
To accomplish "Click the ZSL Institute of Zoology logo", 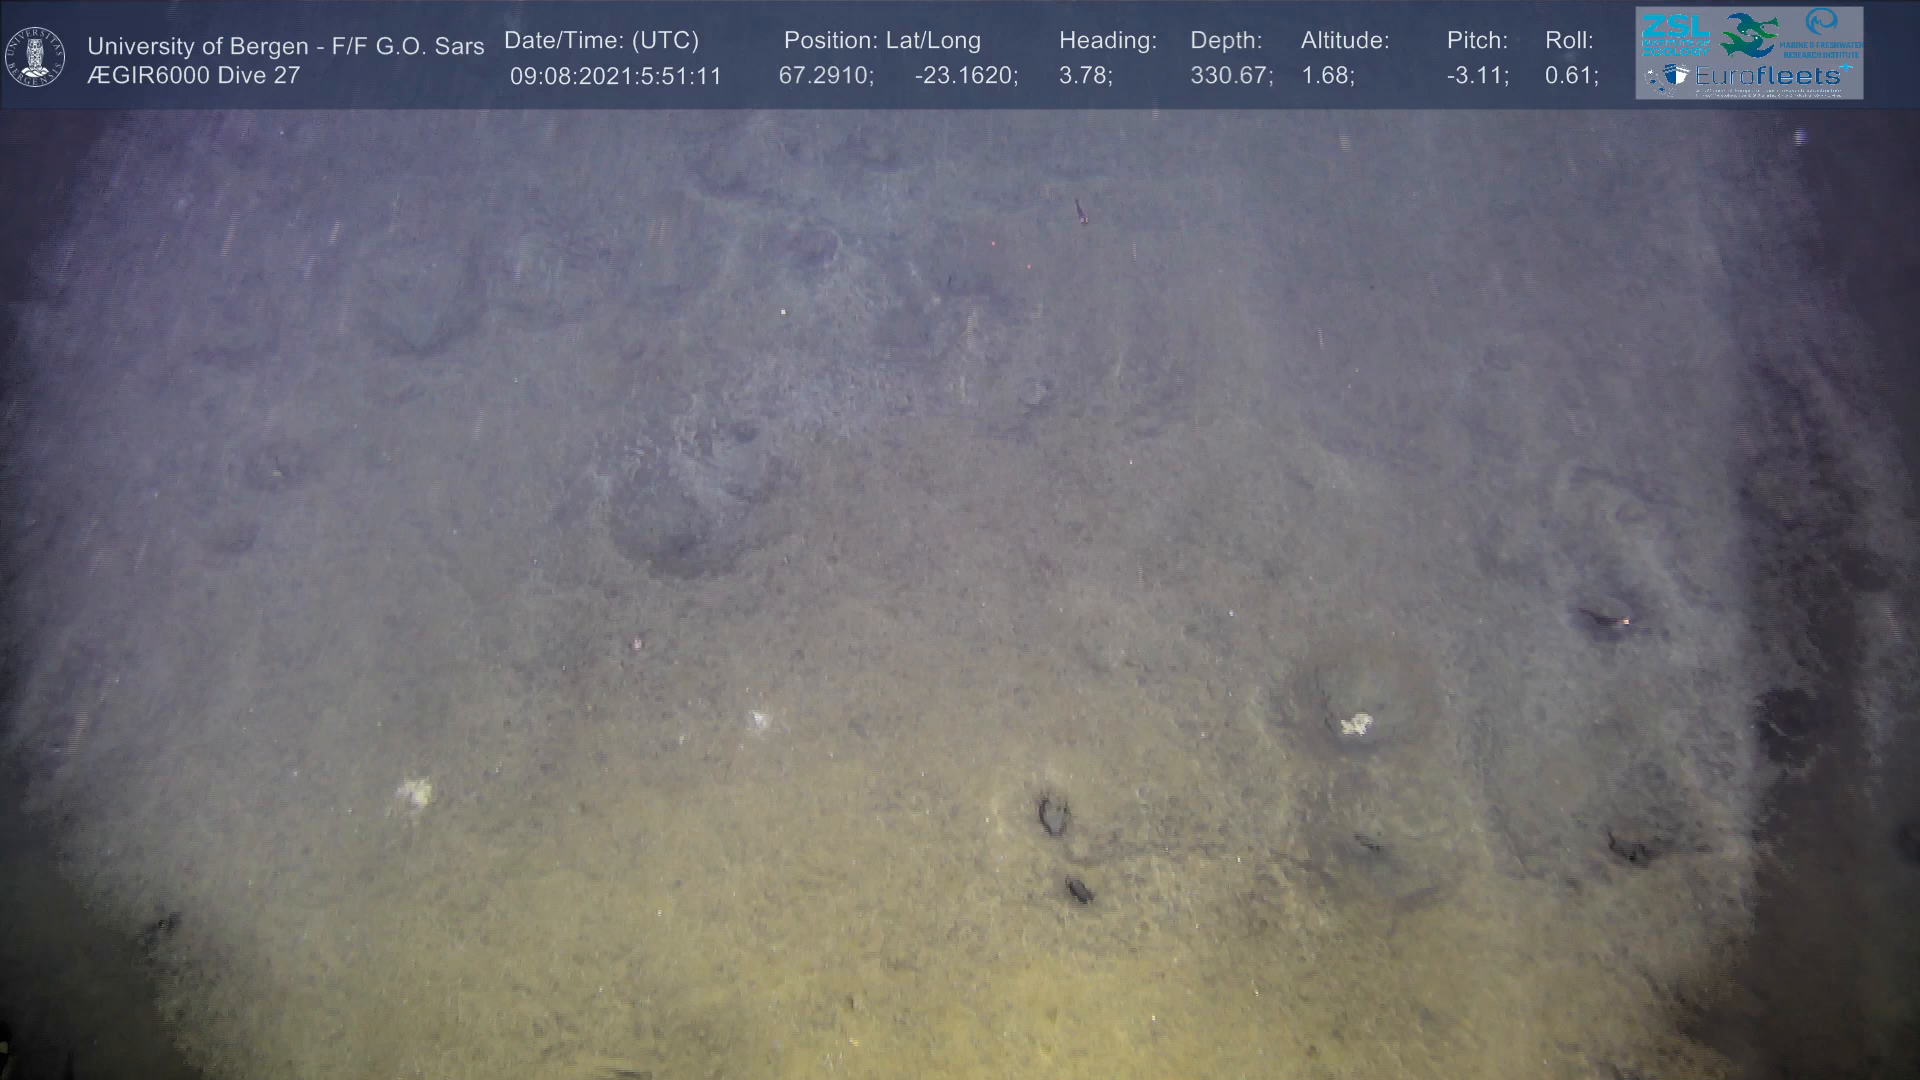I will point(1675,34).
